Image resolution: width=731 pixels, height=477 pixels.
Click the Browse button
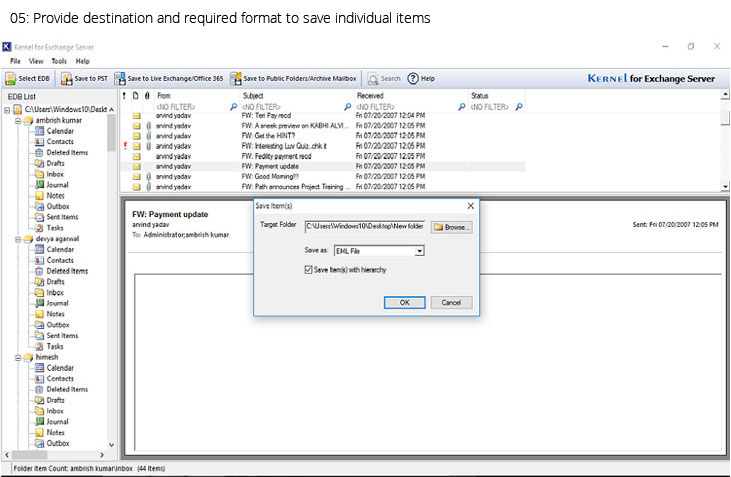451,227
